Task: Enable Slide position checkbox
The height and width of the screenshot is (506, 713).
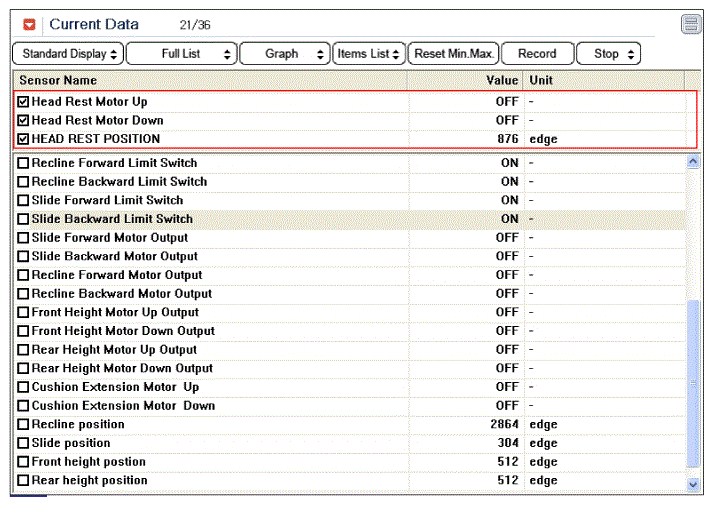Action: point(23,443)
